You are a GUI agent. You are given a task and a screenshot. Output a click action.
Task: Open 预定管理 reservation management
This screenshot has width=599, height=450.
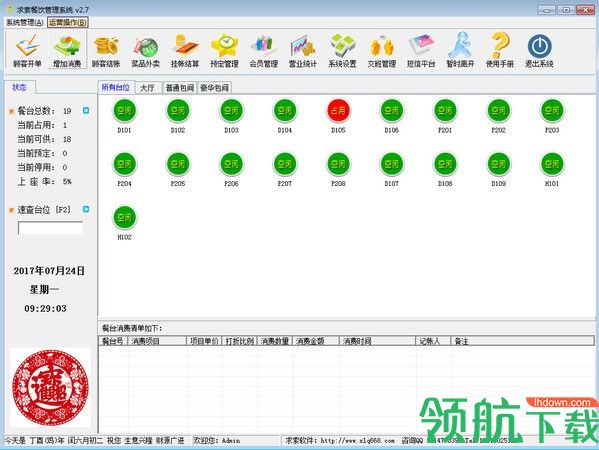pyautogui.click(x=225, y=51)
